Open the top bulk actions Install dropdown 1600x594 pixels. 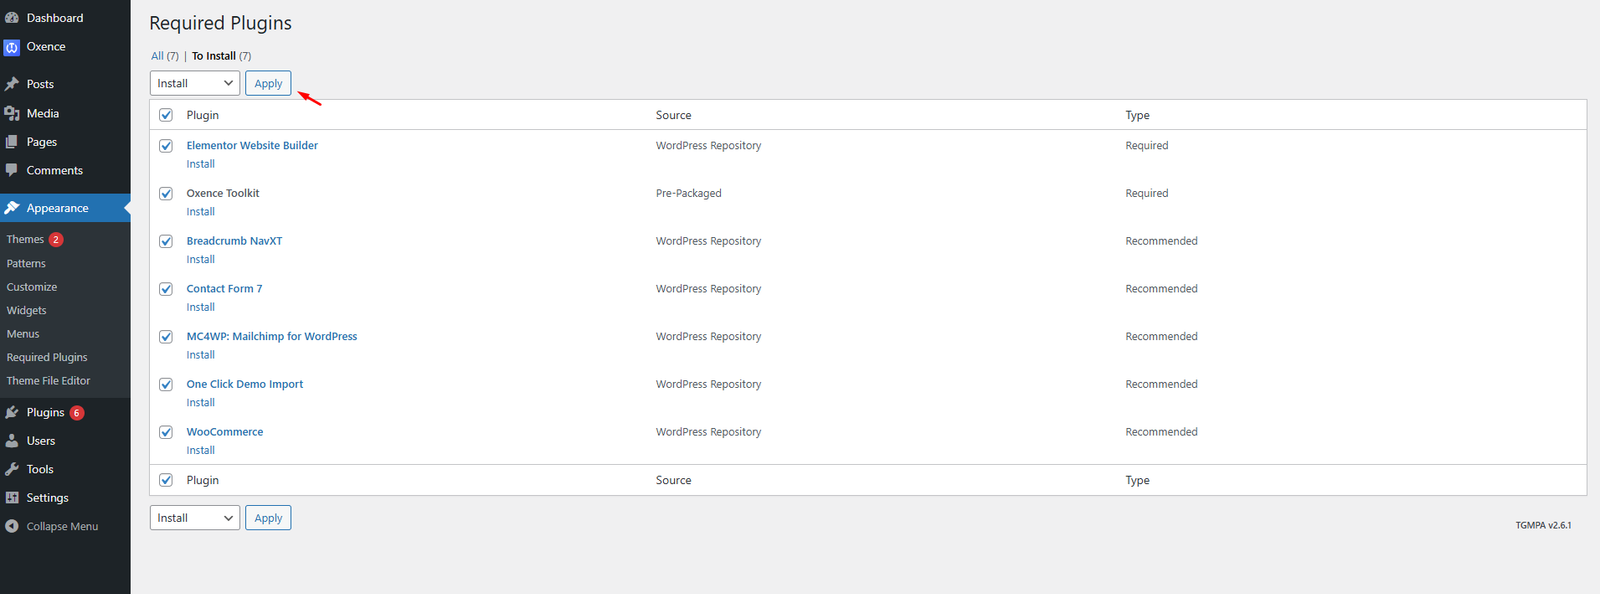click(195, 83)
